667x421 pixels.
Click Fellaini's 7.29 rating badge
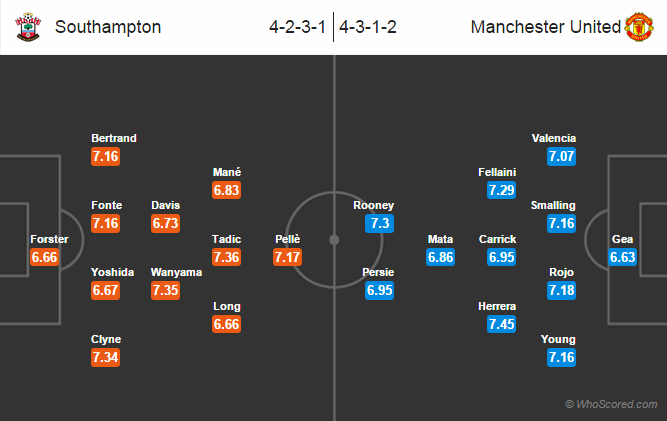tap(502, 190)
